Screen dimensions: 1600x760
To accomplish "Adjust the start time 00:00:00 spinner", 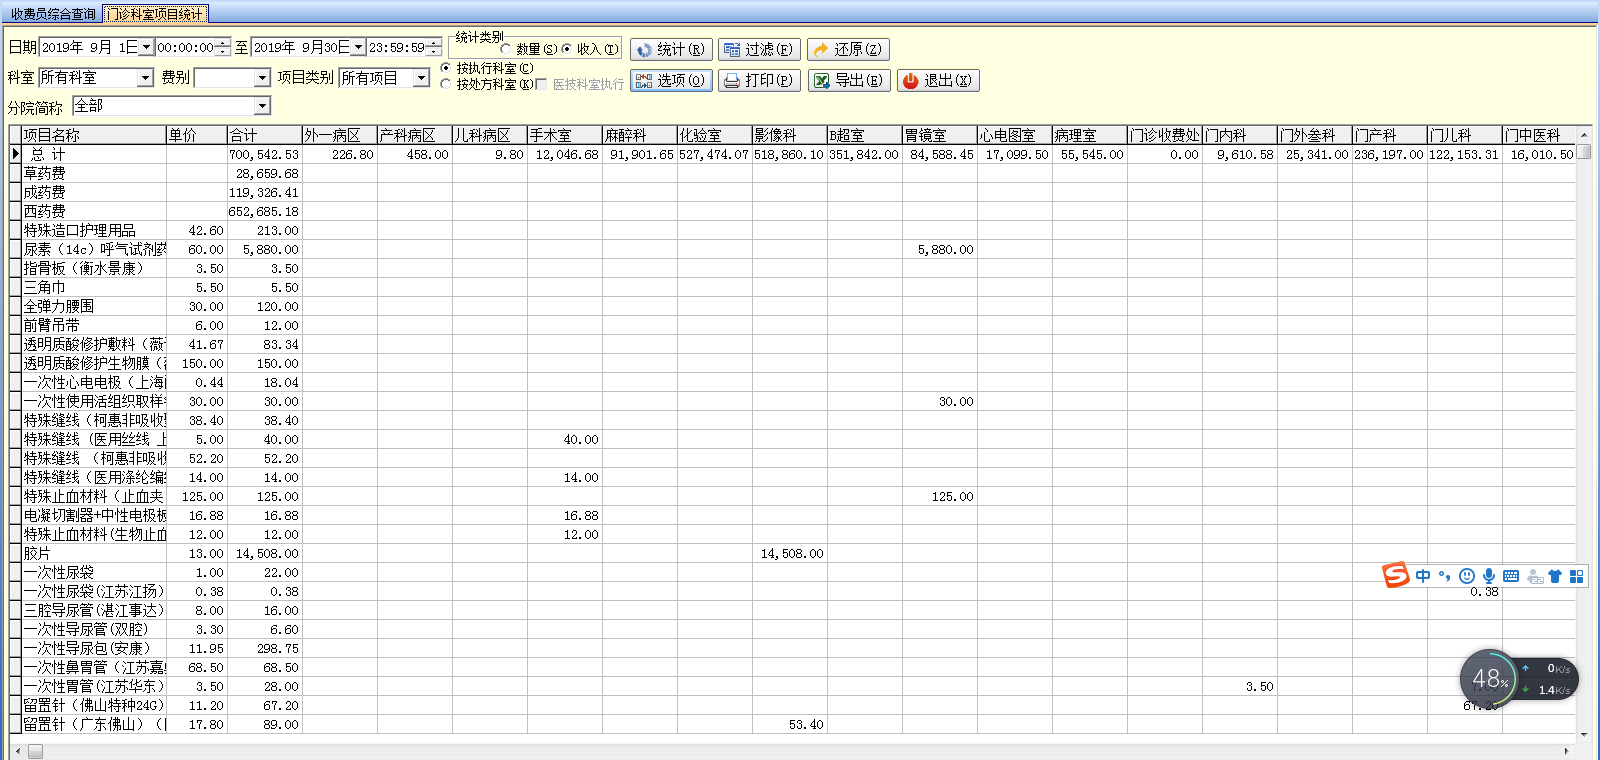I will tap(223, 47).
